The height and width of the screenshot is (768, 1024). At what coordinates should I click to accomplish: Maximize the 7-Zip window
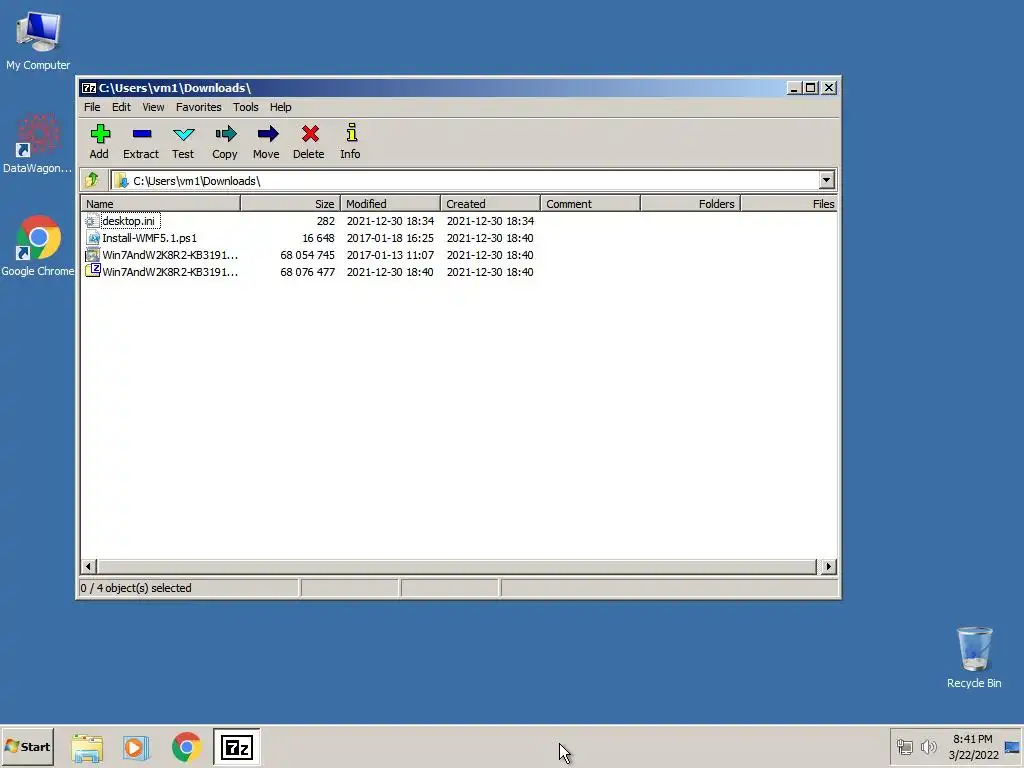click(x=810, y=88)
